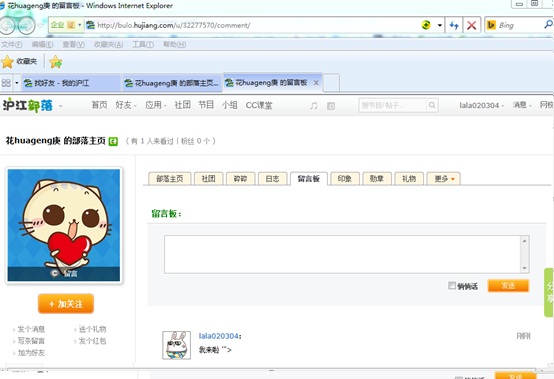Expand the lala020304 account dropdown
This screenshot has width=554, height=379.
(x=482, y=105)
